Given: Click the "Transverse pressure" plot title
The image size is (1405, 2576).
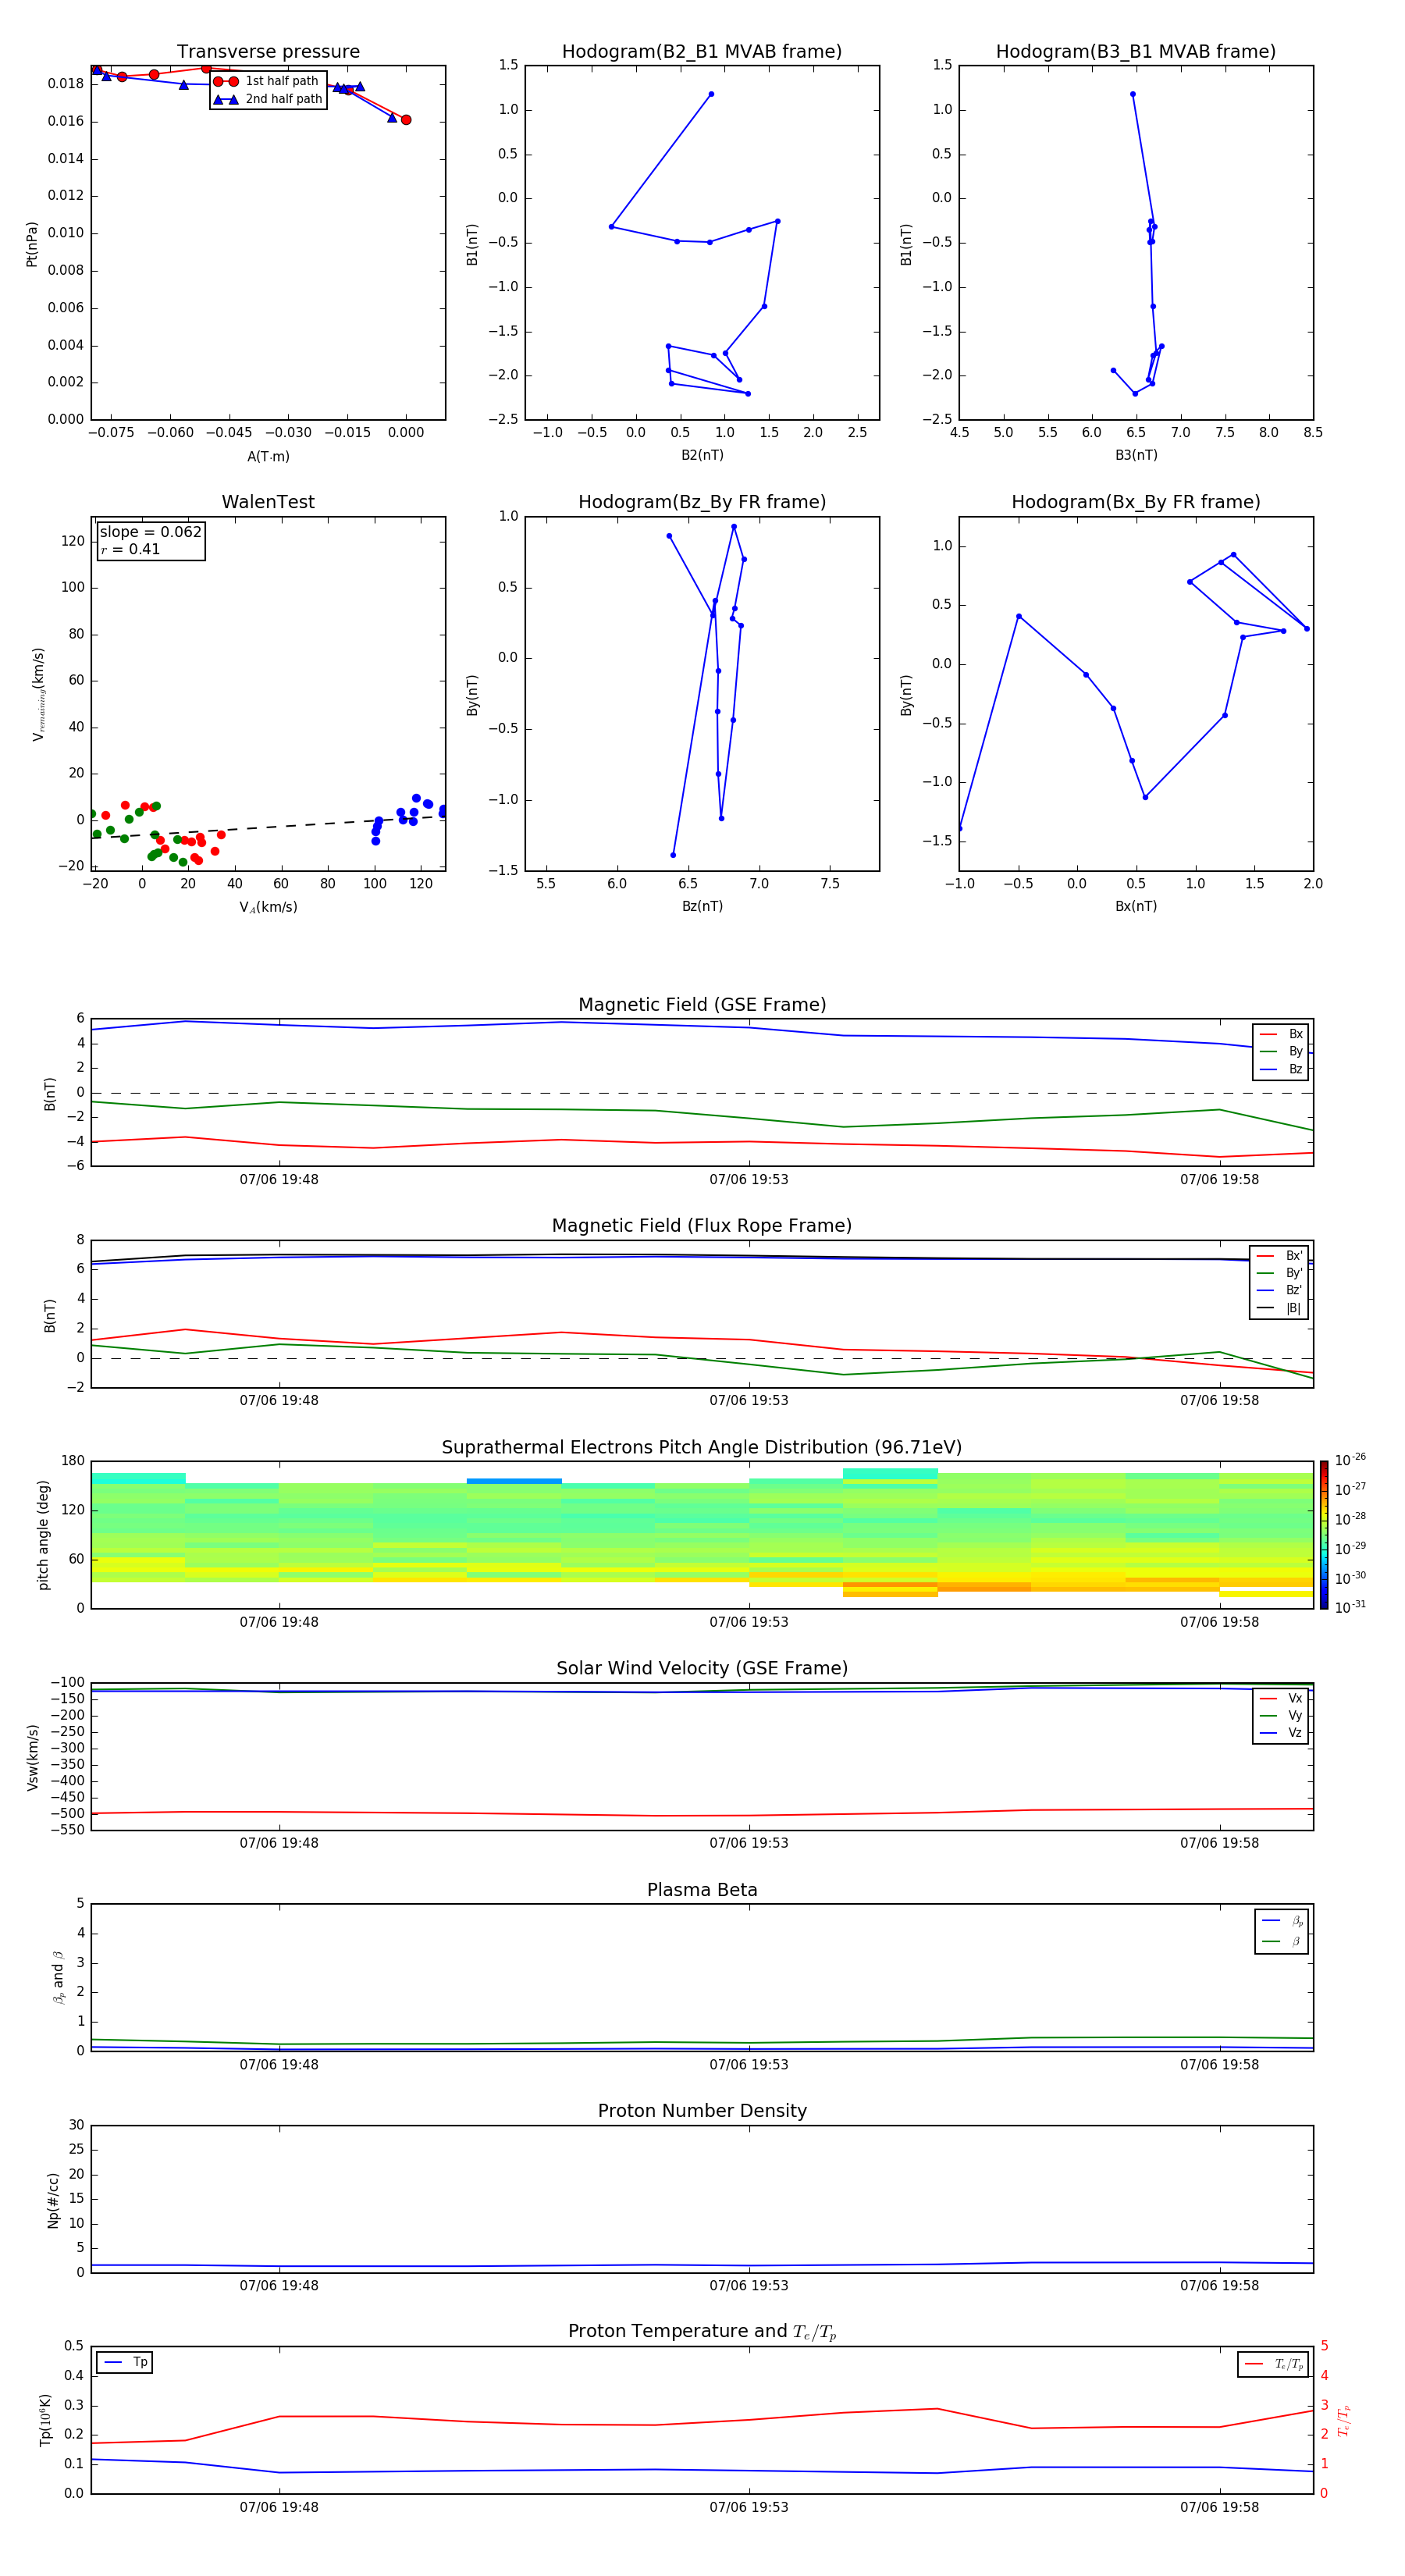Looking at the screenshot, I should coord(268,51).
